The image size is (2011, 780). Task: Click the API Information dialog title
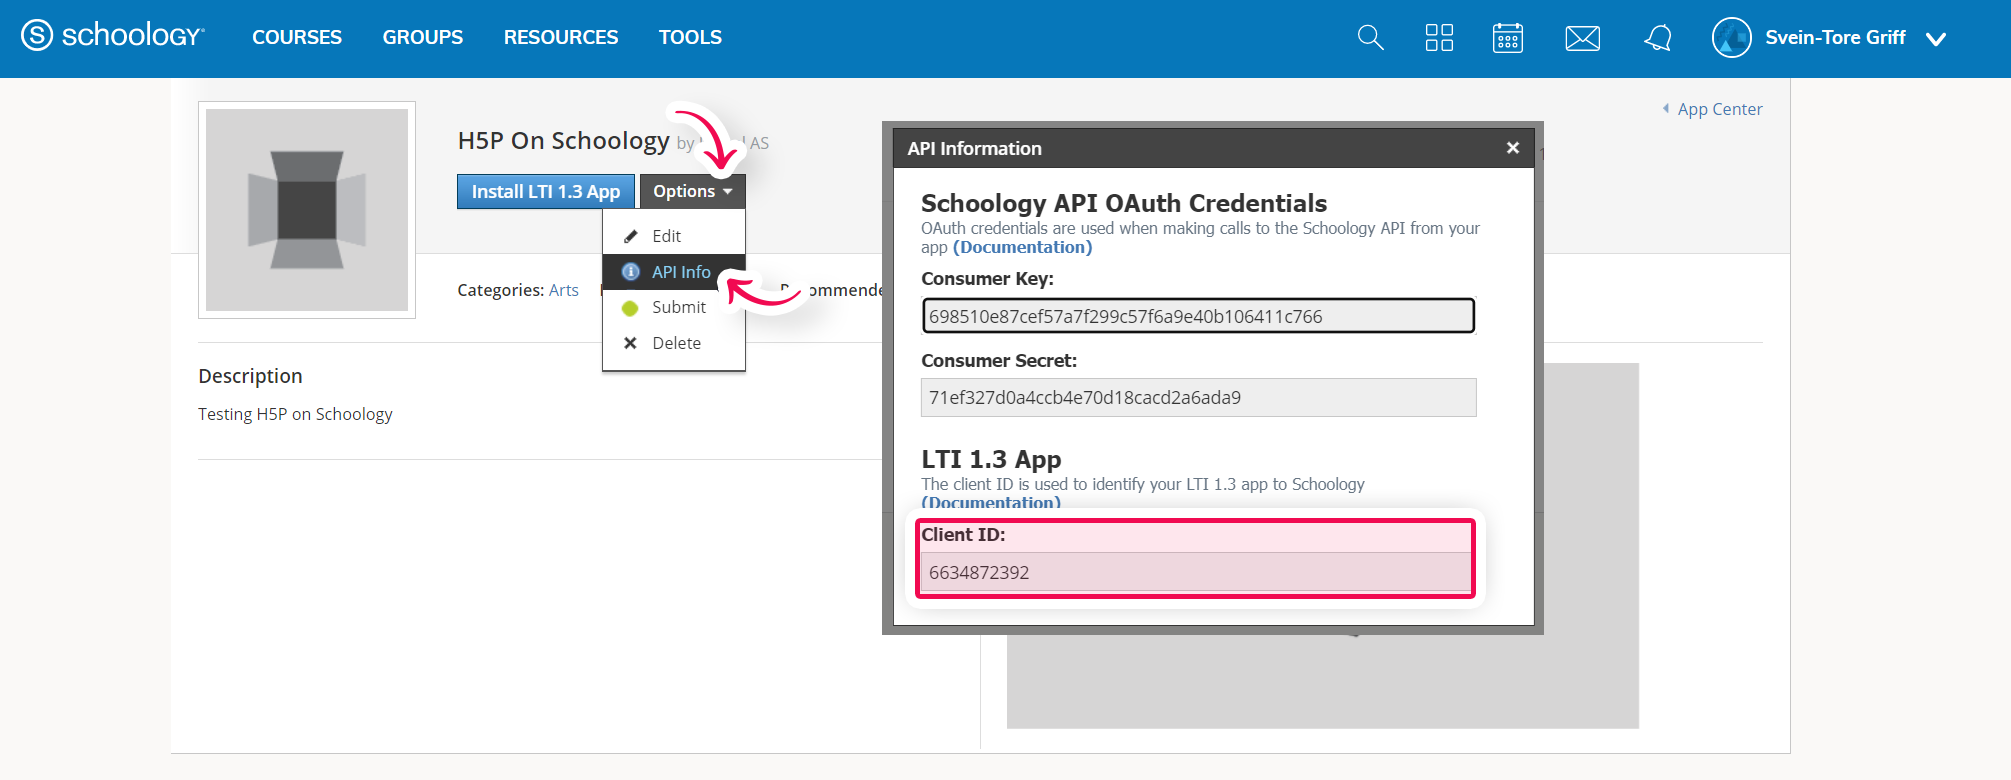(x=974, y=148)
